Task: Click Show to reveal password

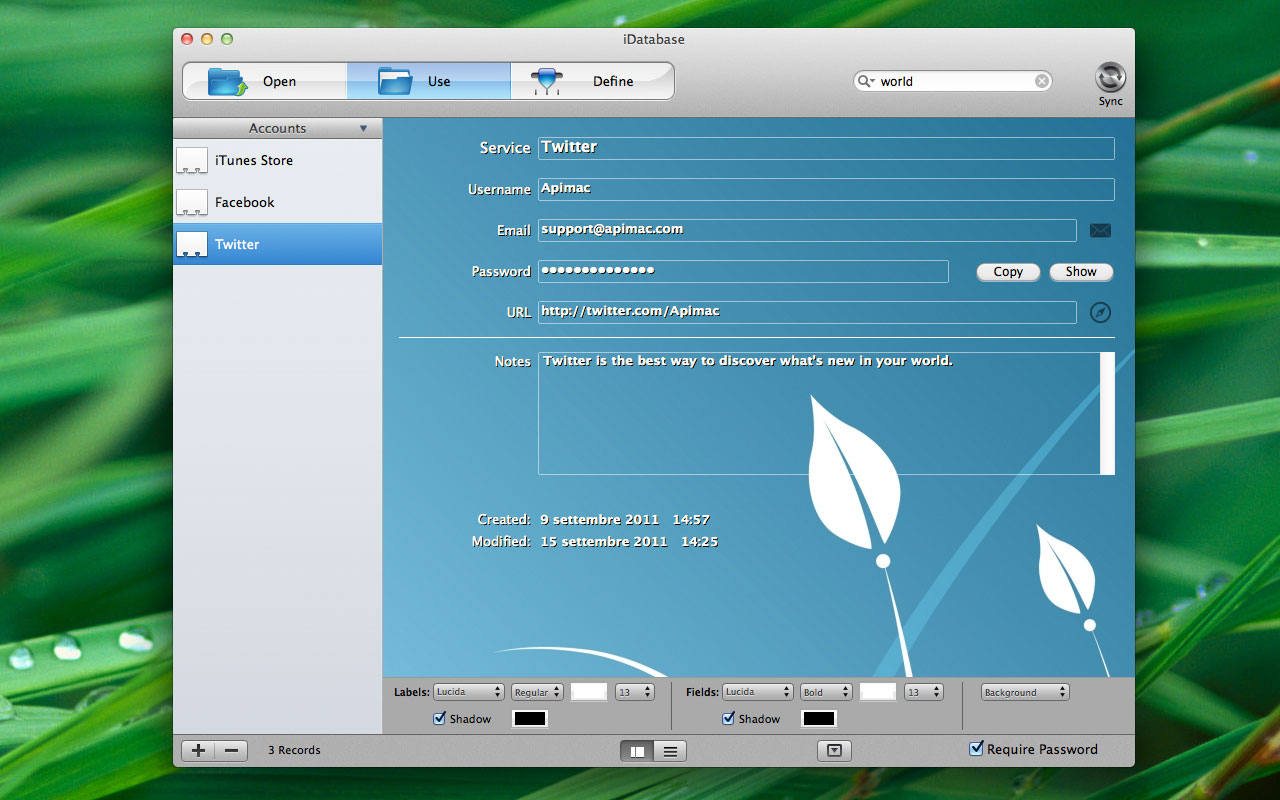Action: pyautogui.click(x=1081, y=272)
